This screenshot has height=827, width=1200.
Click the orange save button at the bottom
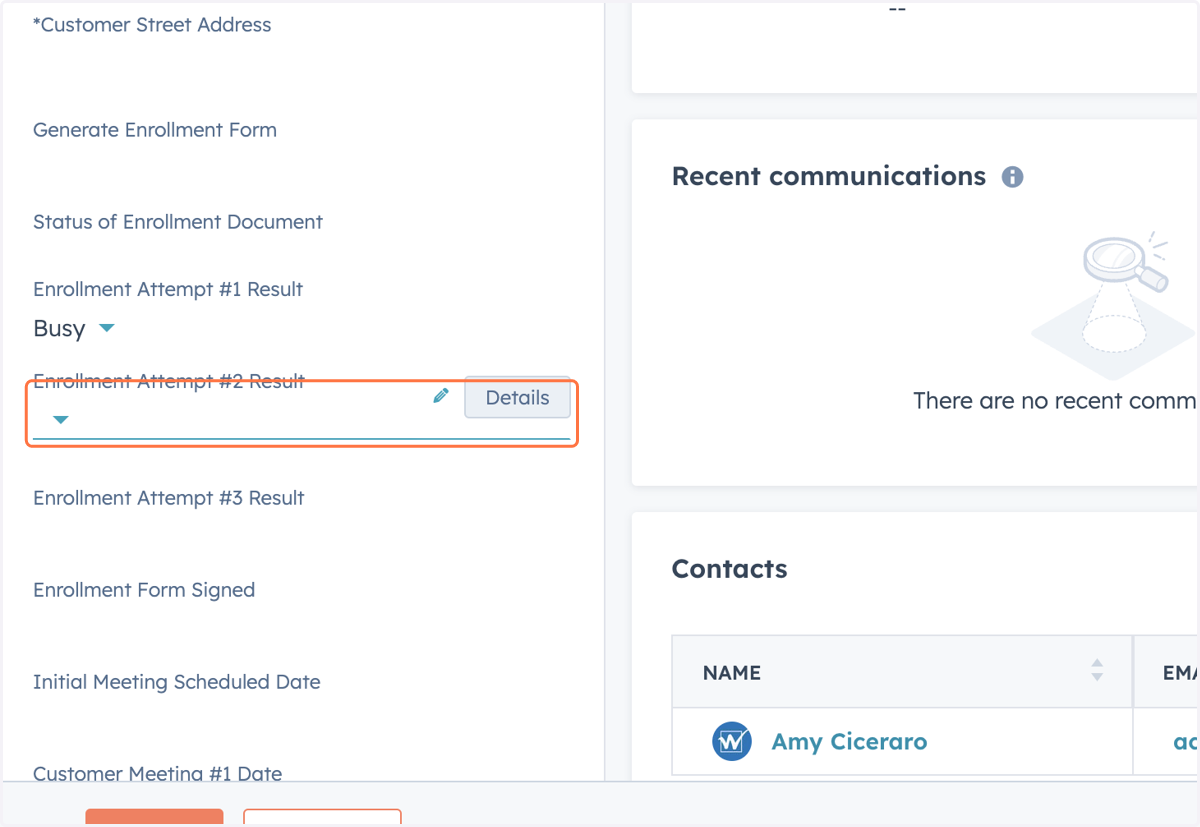[x=154, y=817]
